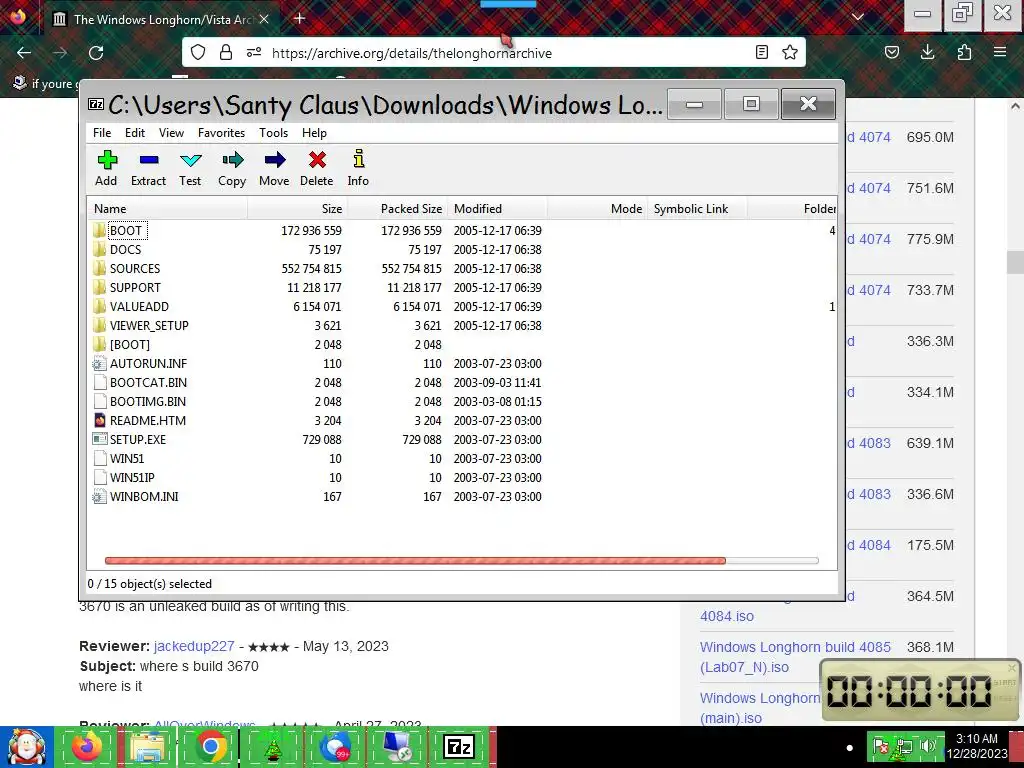Toggle reader view in the address bar

[761, 53]
